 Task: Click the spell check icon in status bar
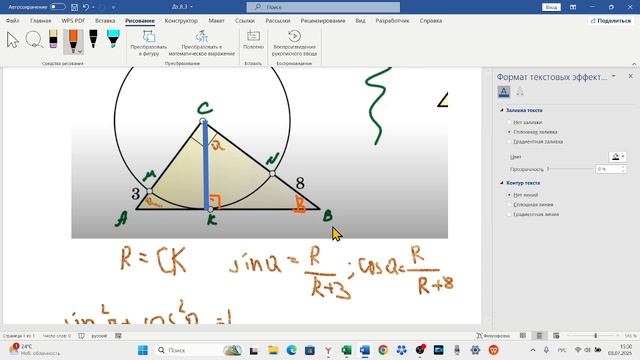click(x=82, y=336)
